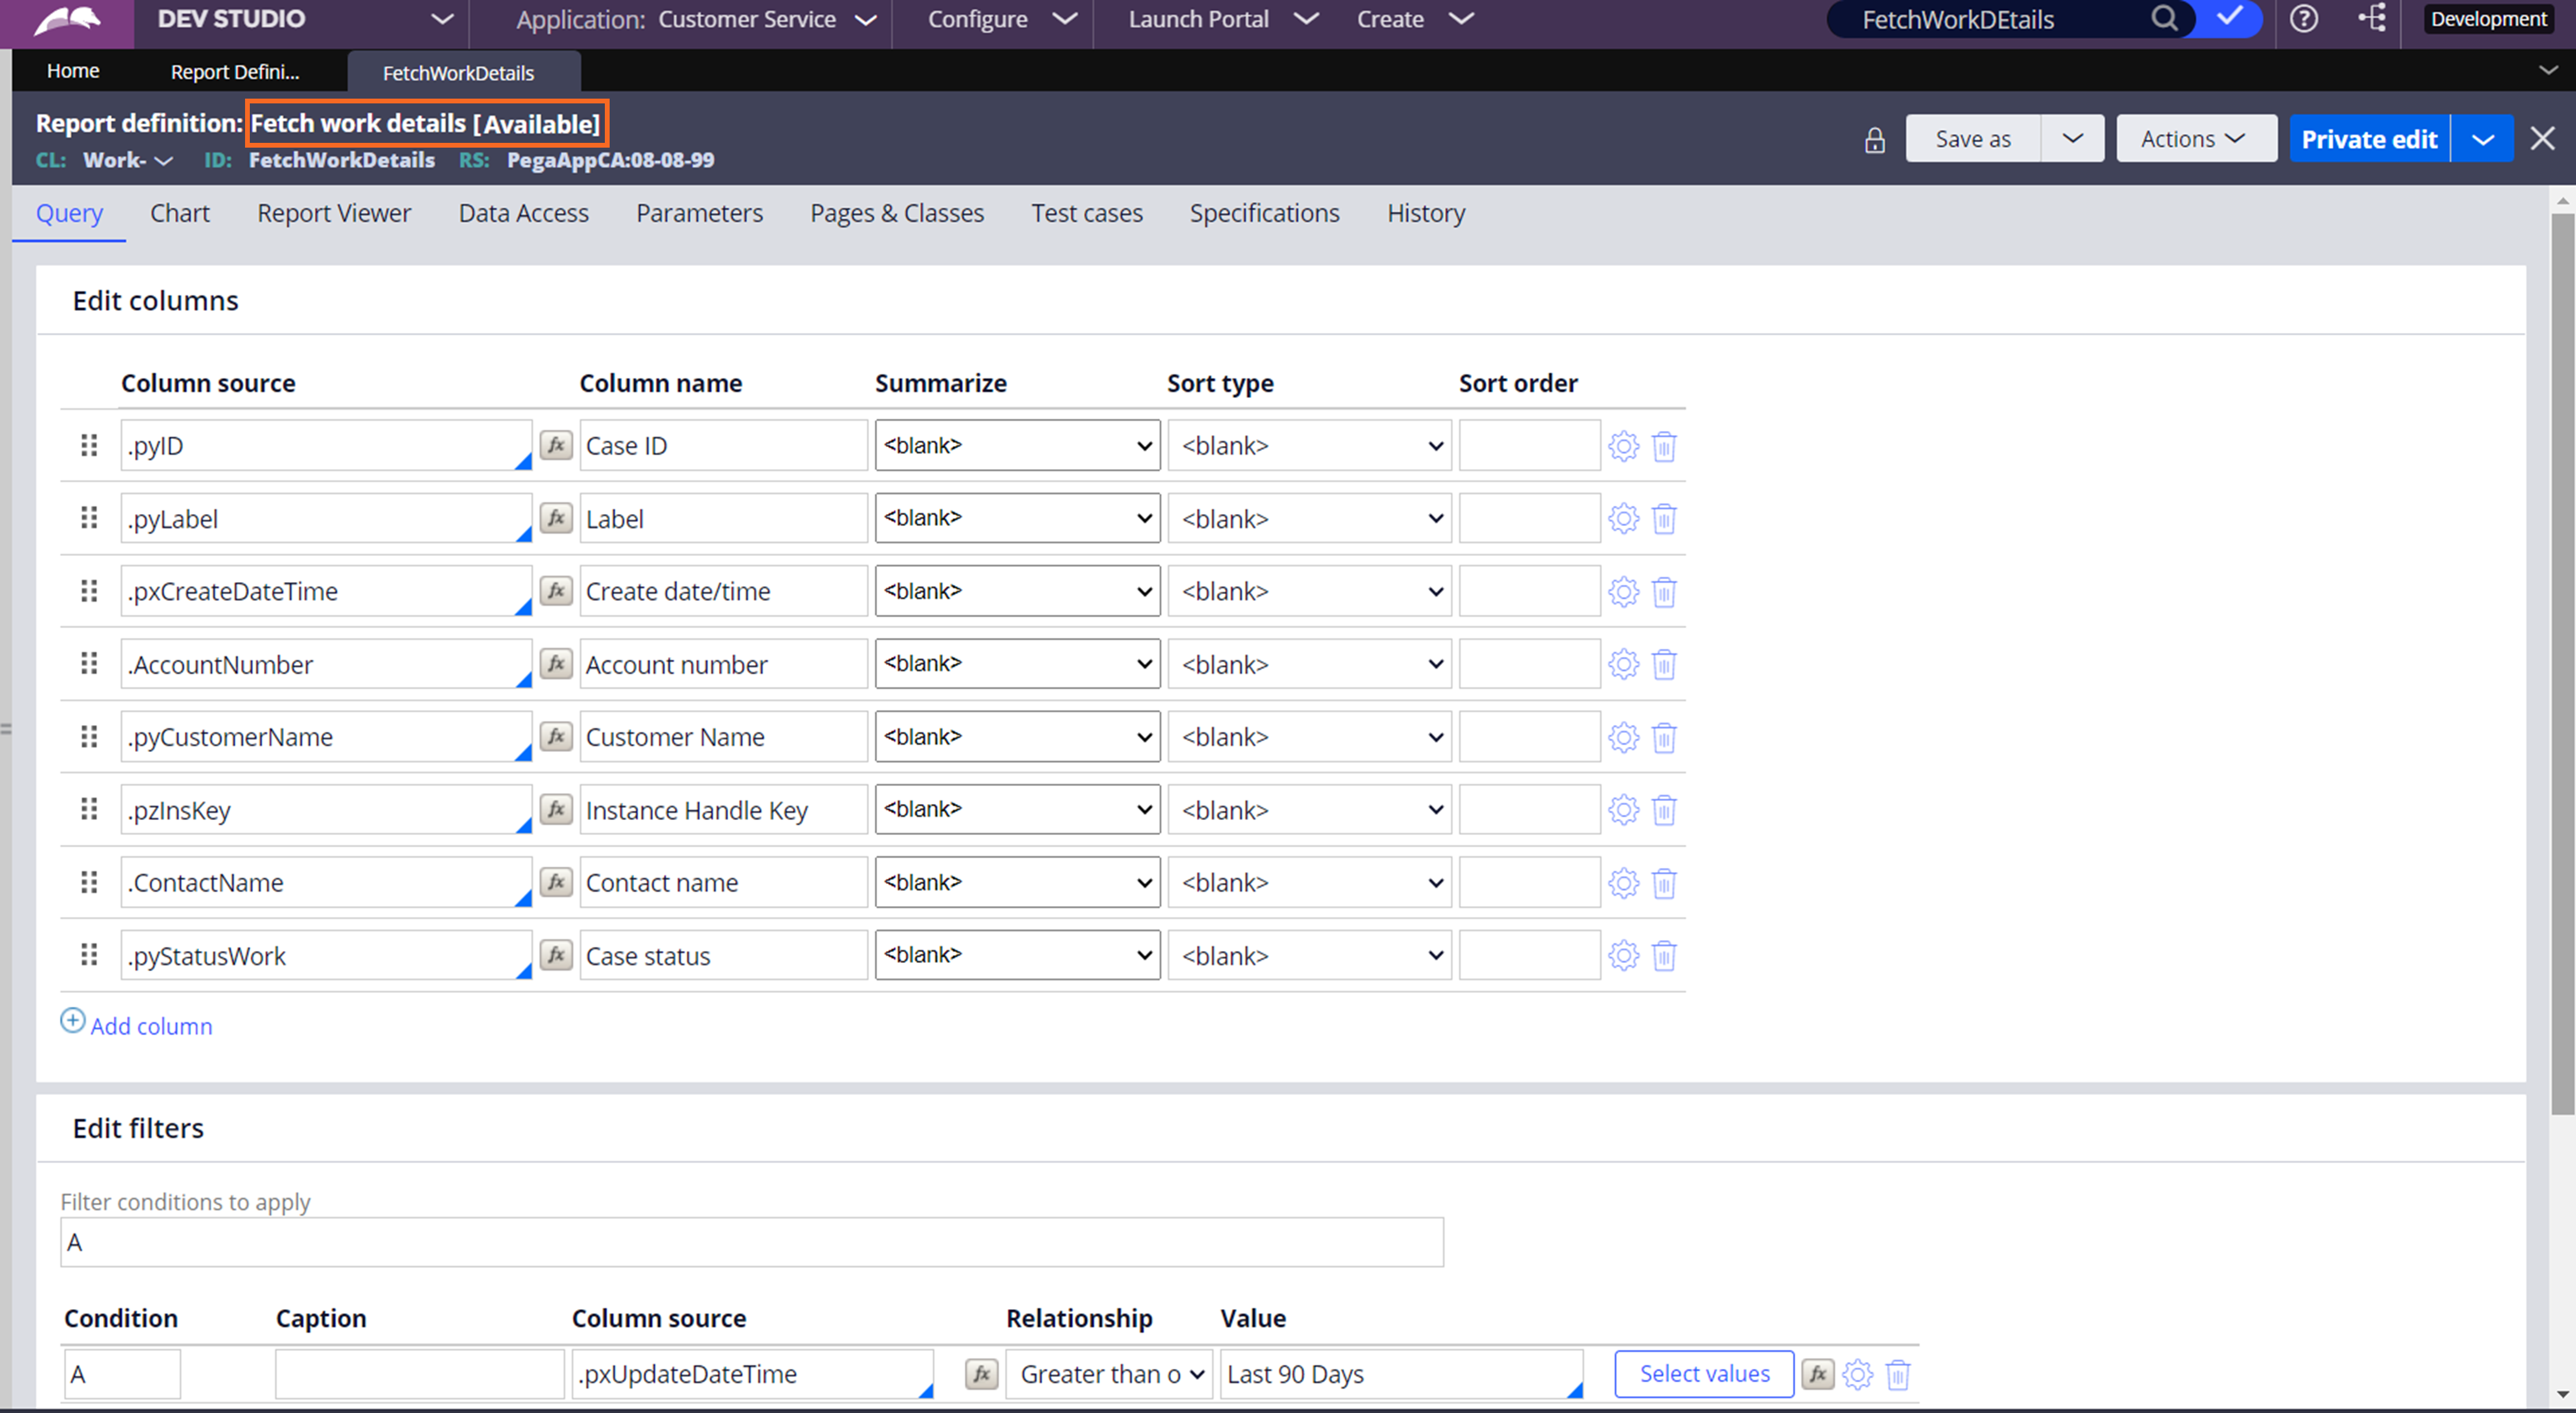Switch to the Report Viewer tab

334,213
